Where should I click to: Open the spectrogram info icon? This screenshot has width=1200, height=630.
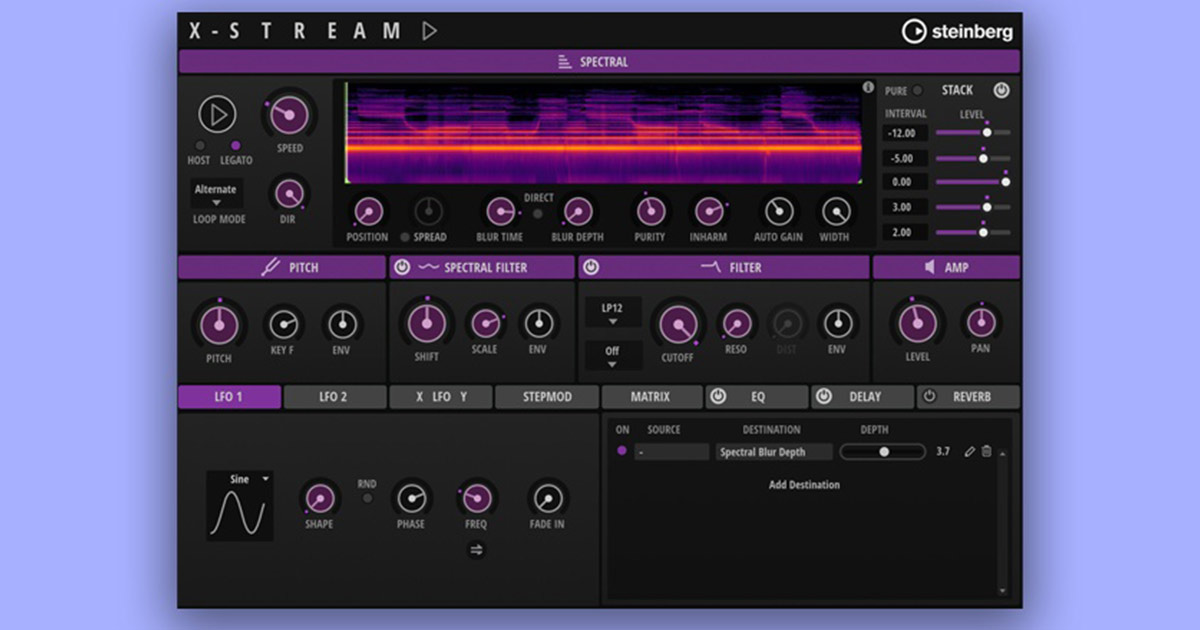click(x=868, y=87)
